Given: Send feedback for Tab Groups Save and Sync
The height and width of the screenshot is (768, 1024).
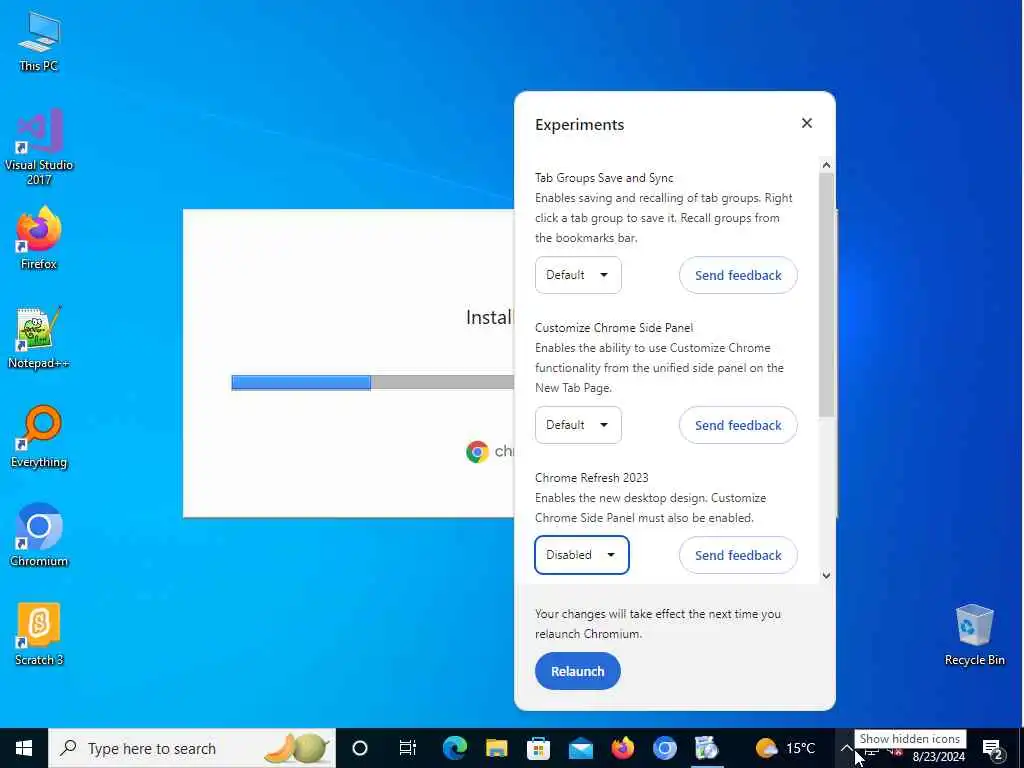Looking at the screenshot, I should [738, 275].
